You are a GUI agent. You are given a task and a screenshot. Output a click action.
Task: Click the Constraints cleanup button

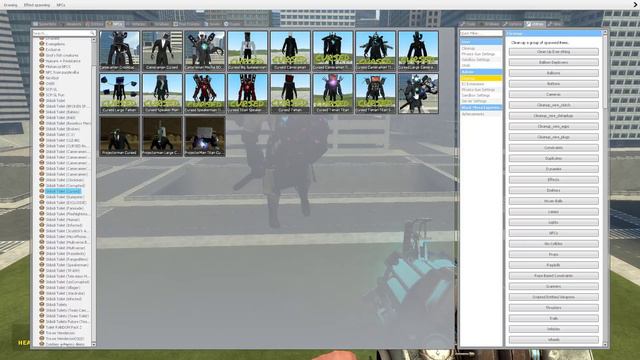pyautogui.click(x=553, y=148)
